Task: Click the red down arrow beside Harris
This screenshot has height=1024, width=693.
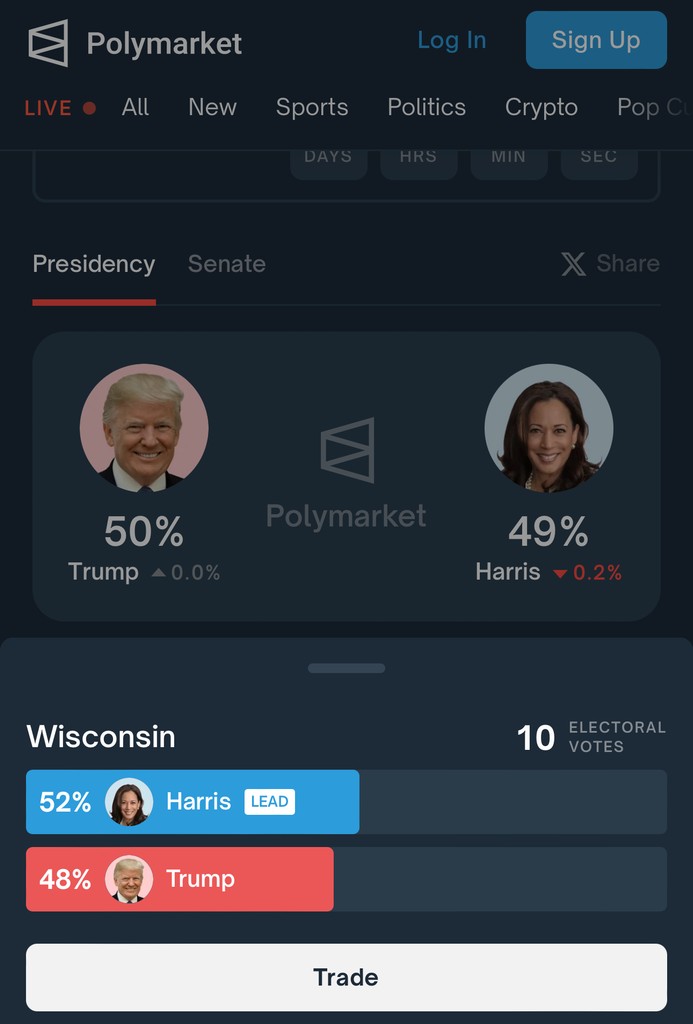Action: [x=560, y=574]
